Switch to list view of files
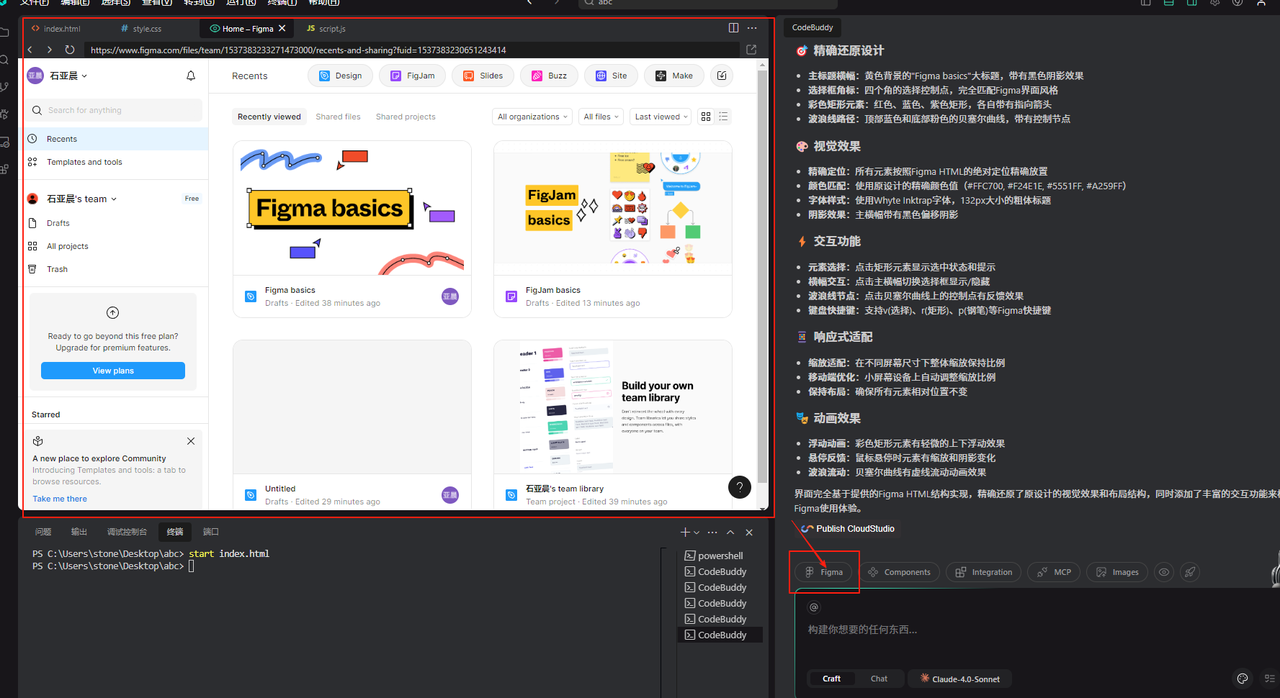Screen dimensions: 1280x698 coord(724,117)
